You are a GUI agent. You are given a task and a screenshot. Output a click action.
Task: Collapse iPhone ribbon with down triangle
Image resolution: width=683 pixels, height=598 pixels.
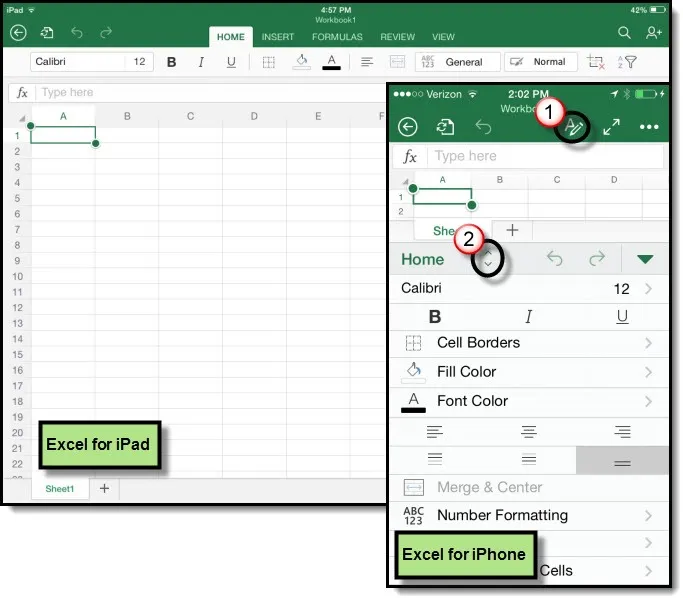645,259
